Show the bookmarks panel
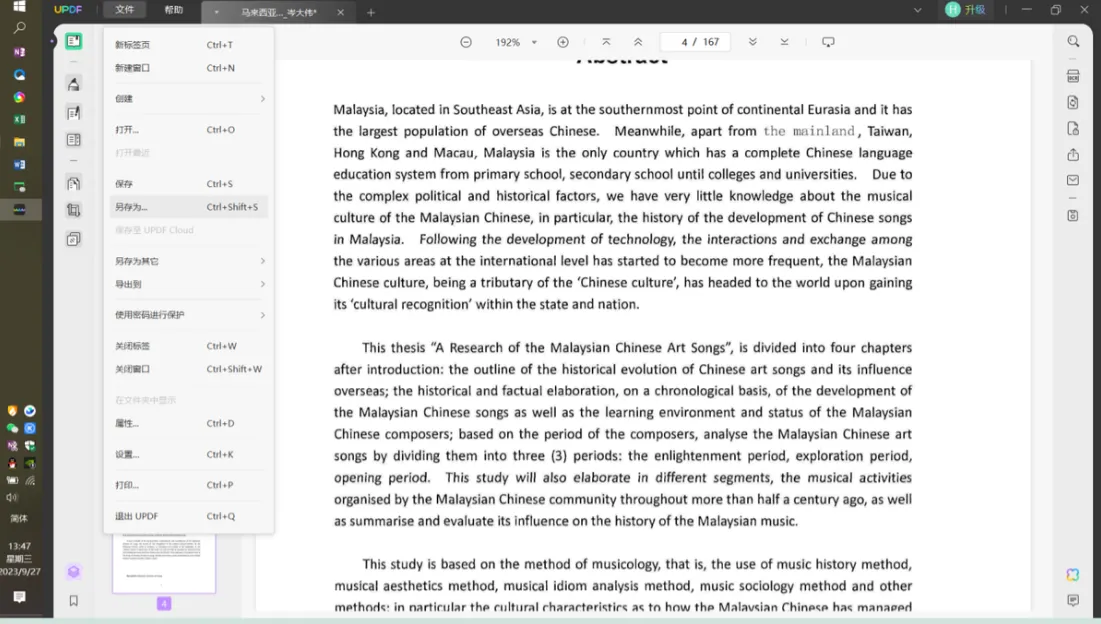 pyautogui.click(x=74, y=601)
